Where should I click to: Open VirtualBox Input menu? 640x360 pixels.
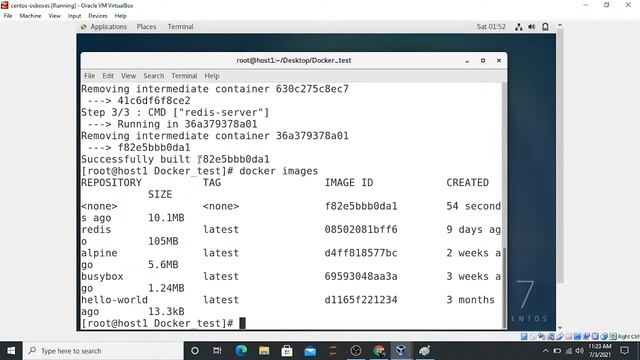click(74, 16)
